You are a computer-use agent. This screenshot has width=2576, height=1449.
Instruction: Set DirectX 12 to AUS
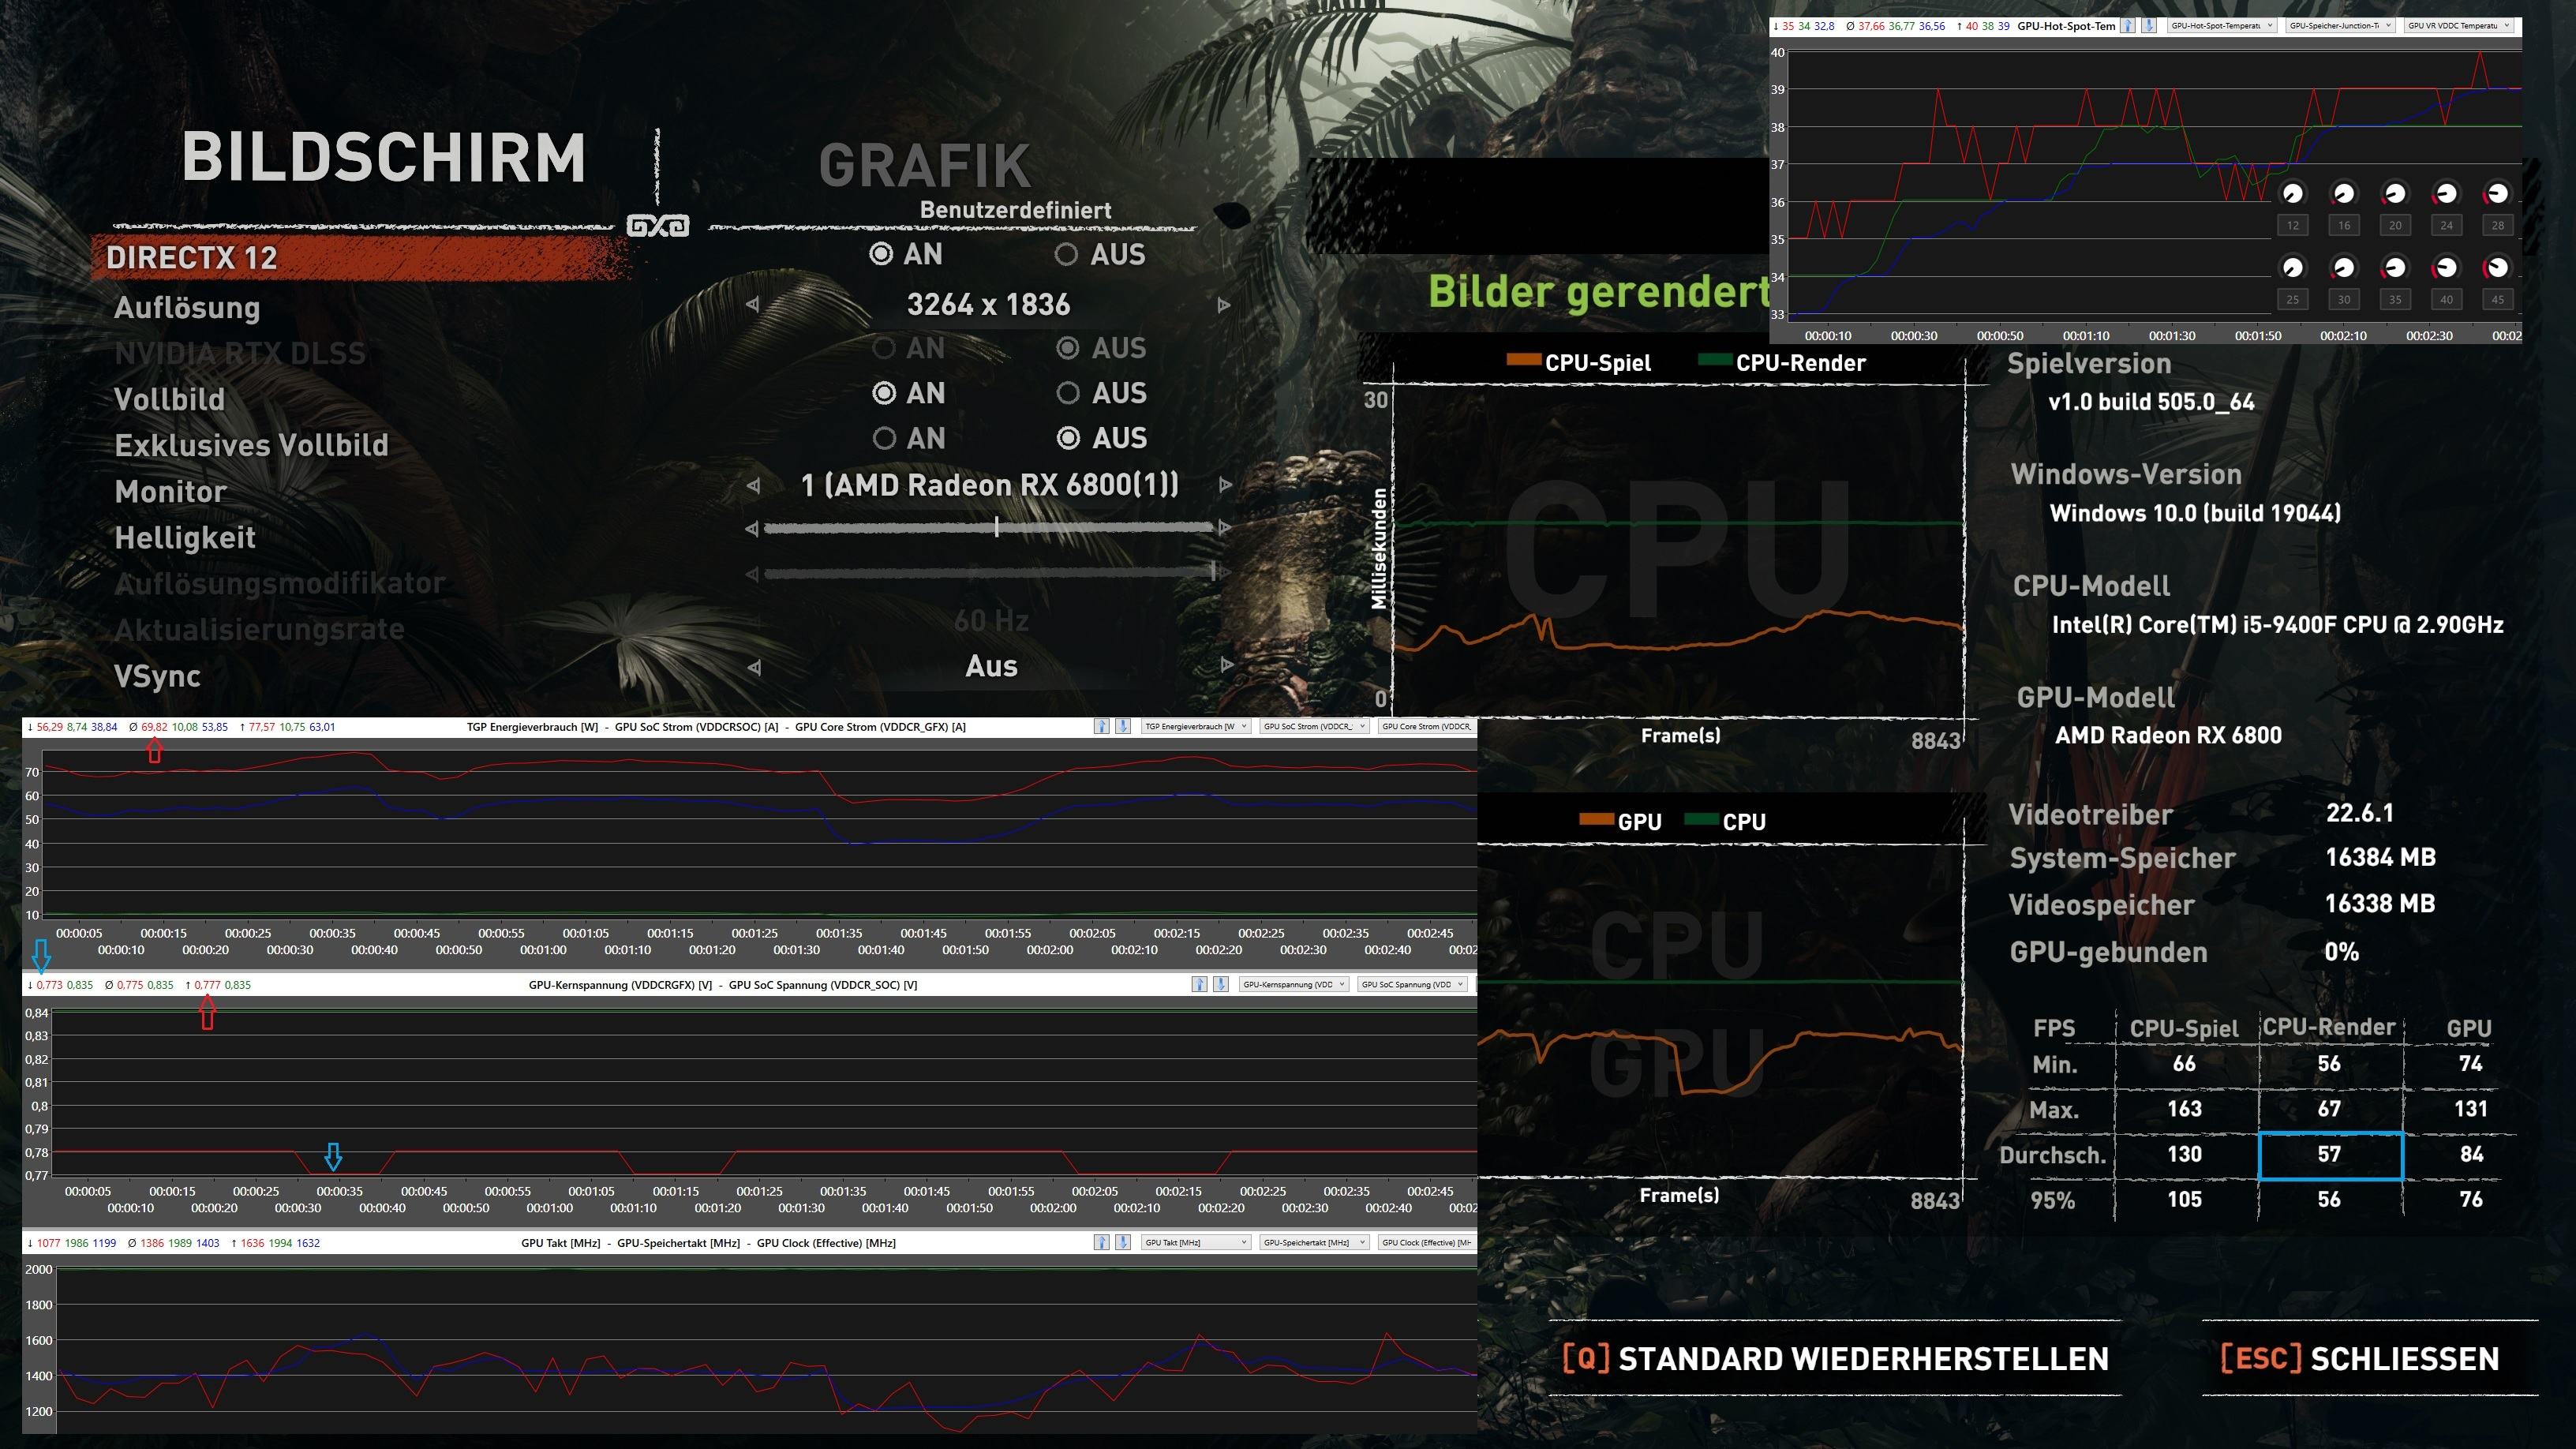click(1100, 254)
